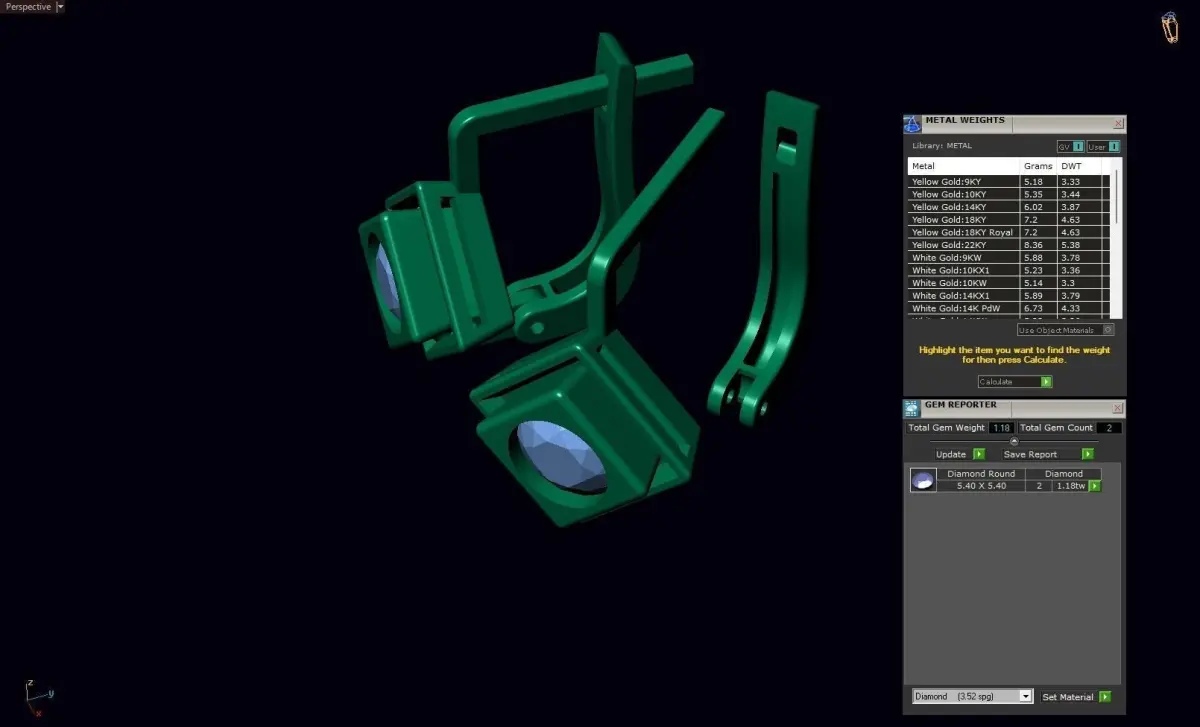Click the green arrow beside Set Material
Screen dimensions: 1200x727
click(x=1105, y=697)
